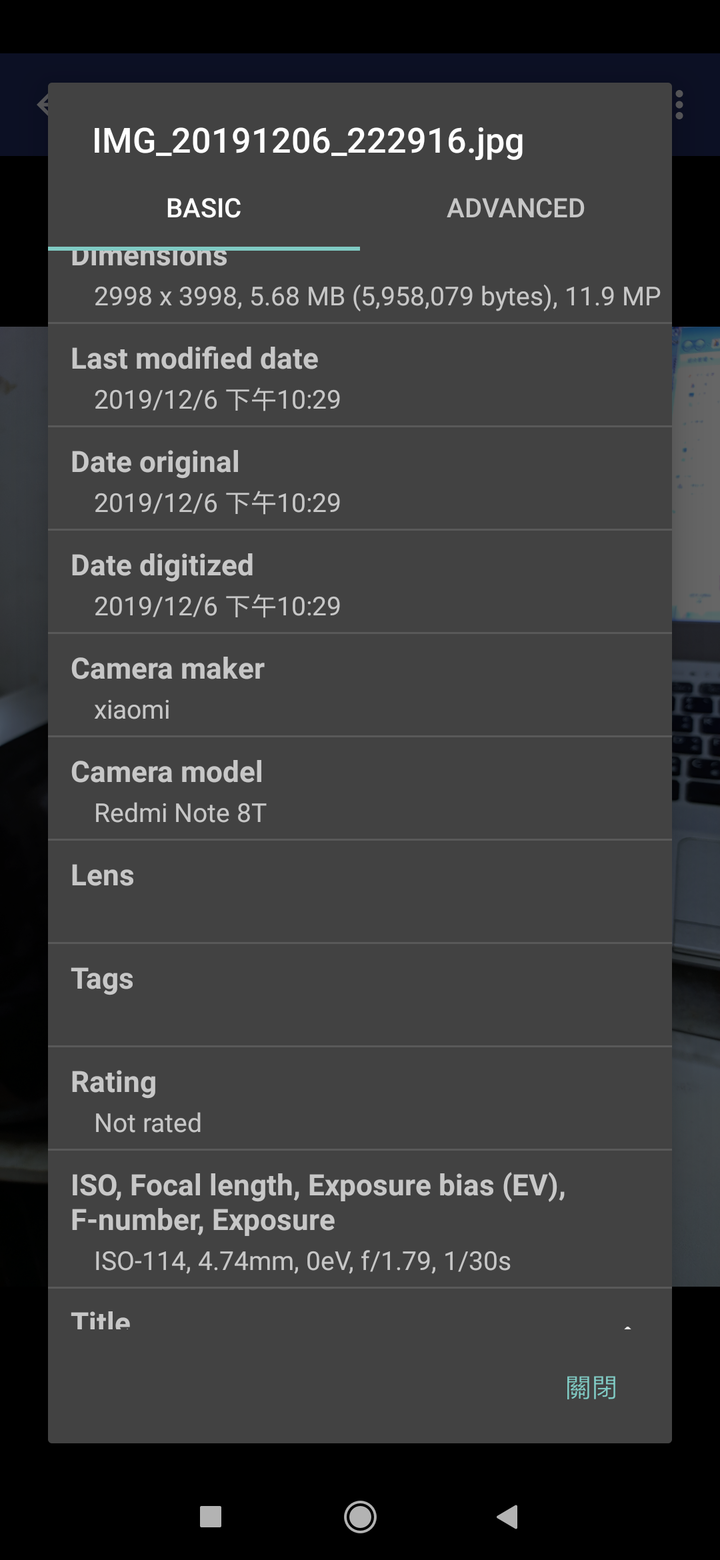This screenshot has width=720, height=1560.
Task: Select the Last modified date row
Action: coord(360,375)
